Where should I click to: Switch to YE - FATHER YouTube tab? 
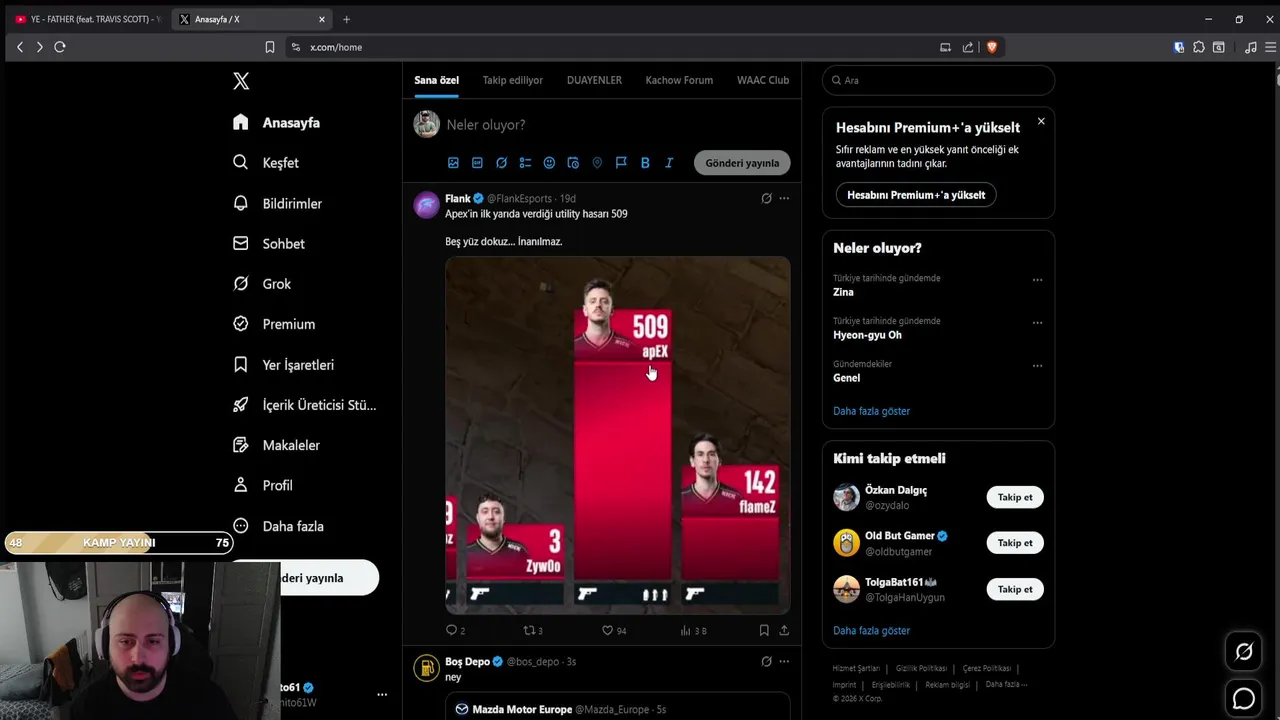click(x=87, y=19)
